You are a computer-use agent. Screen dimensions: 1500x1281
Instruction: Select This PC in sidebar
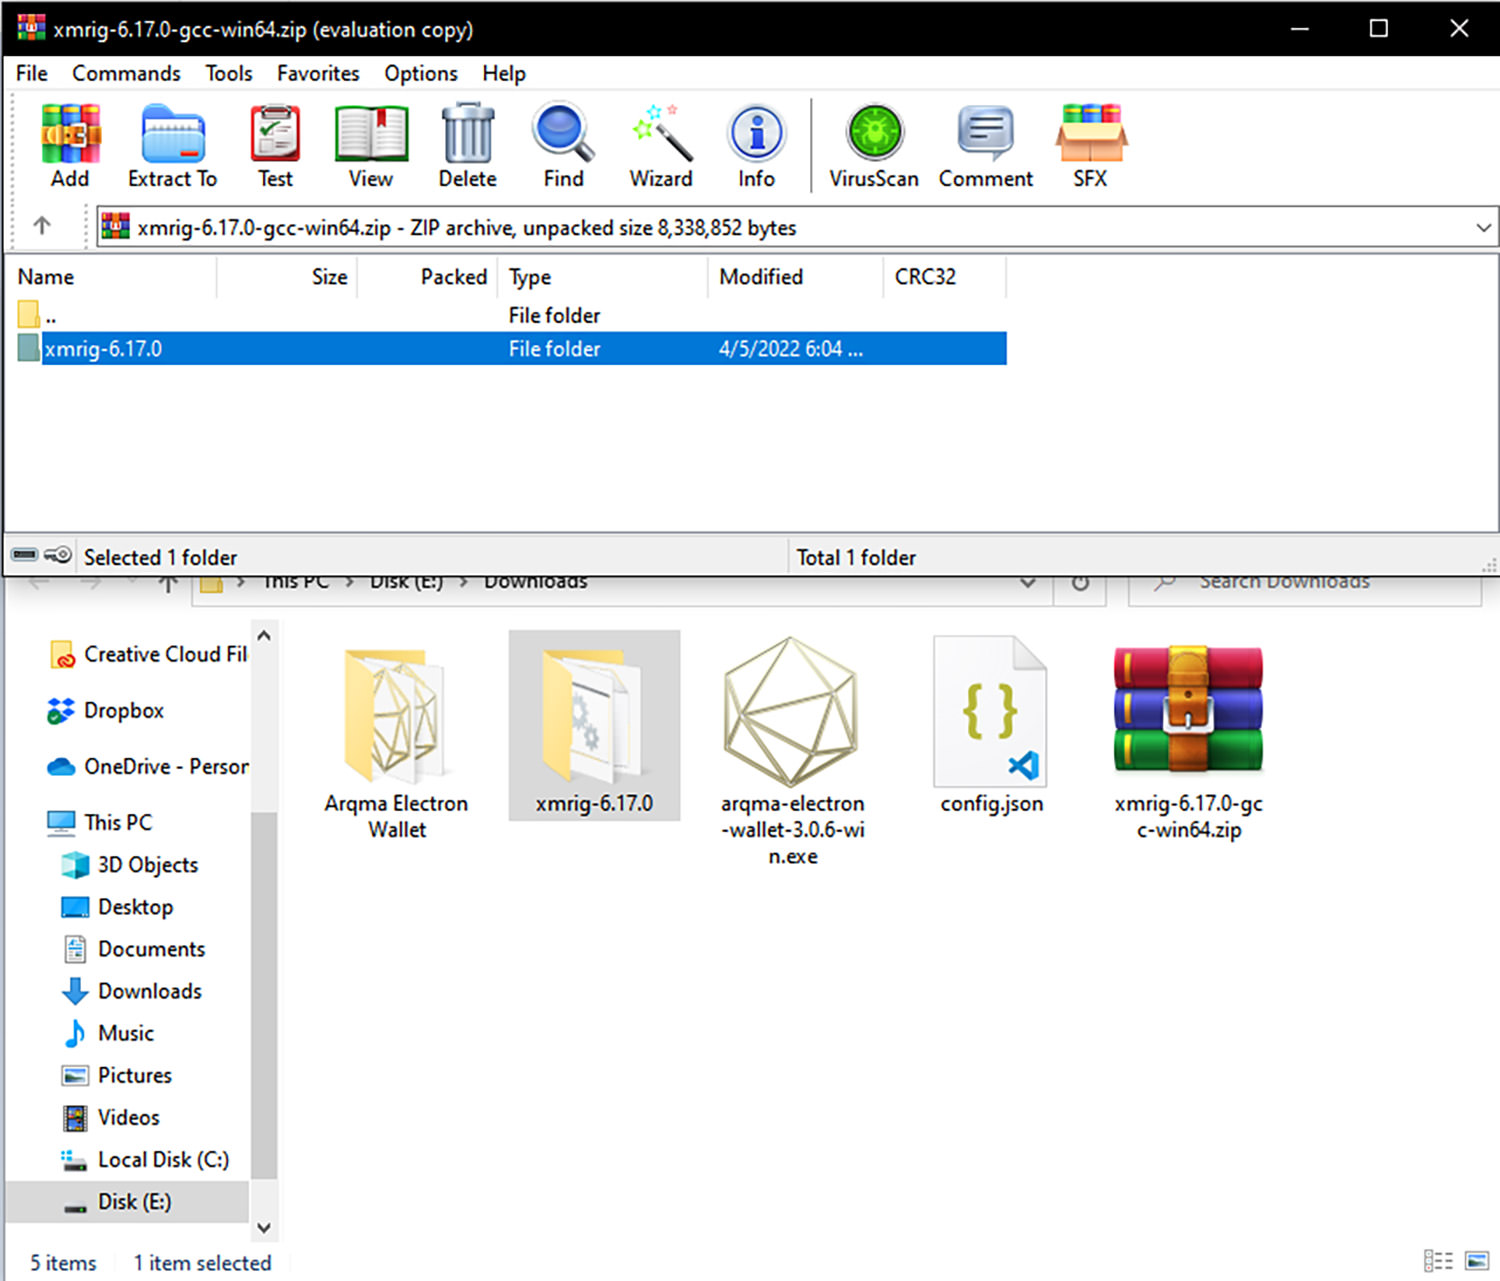[x=100, y=822]
